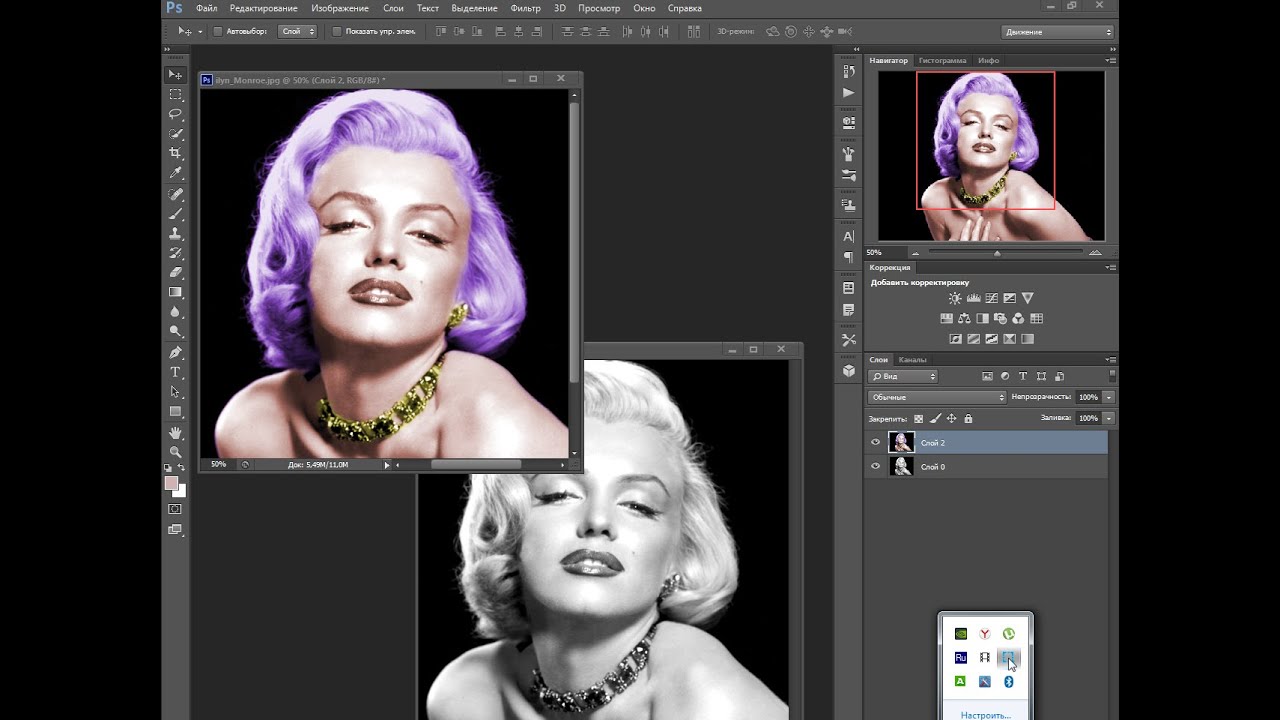Screen dimensions: 1280x720
Task: Select the History Brush tool
Action: [176, 252]
